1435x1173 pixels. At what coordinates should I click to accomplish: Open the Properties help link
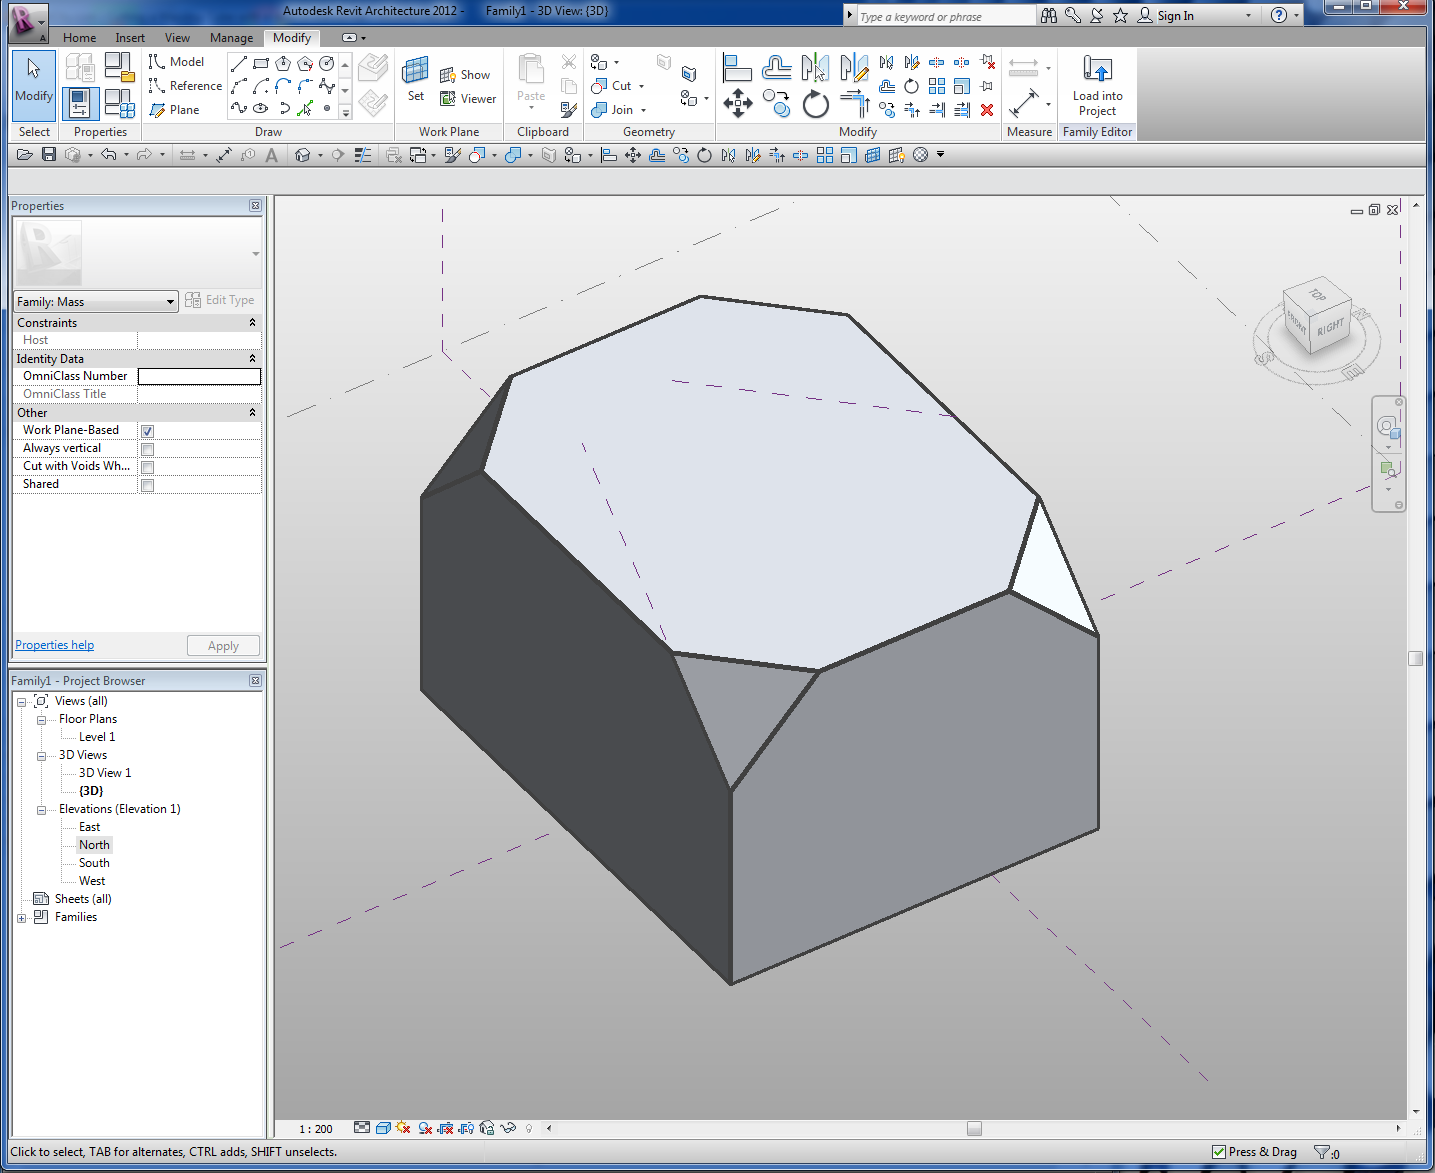tap(54, 645)
